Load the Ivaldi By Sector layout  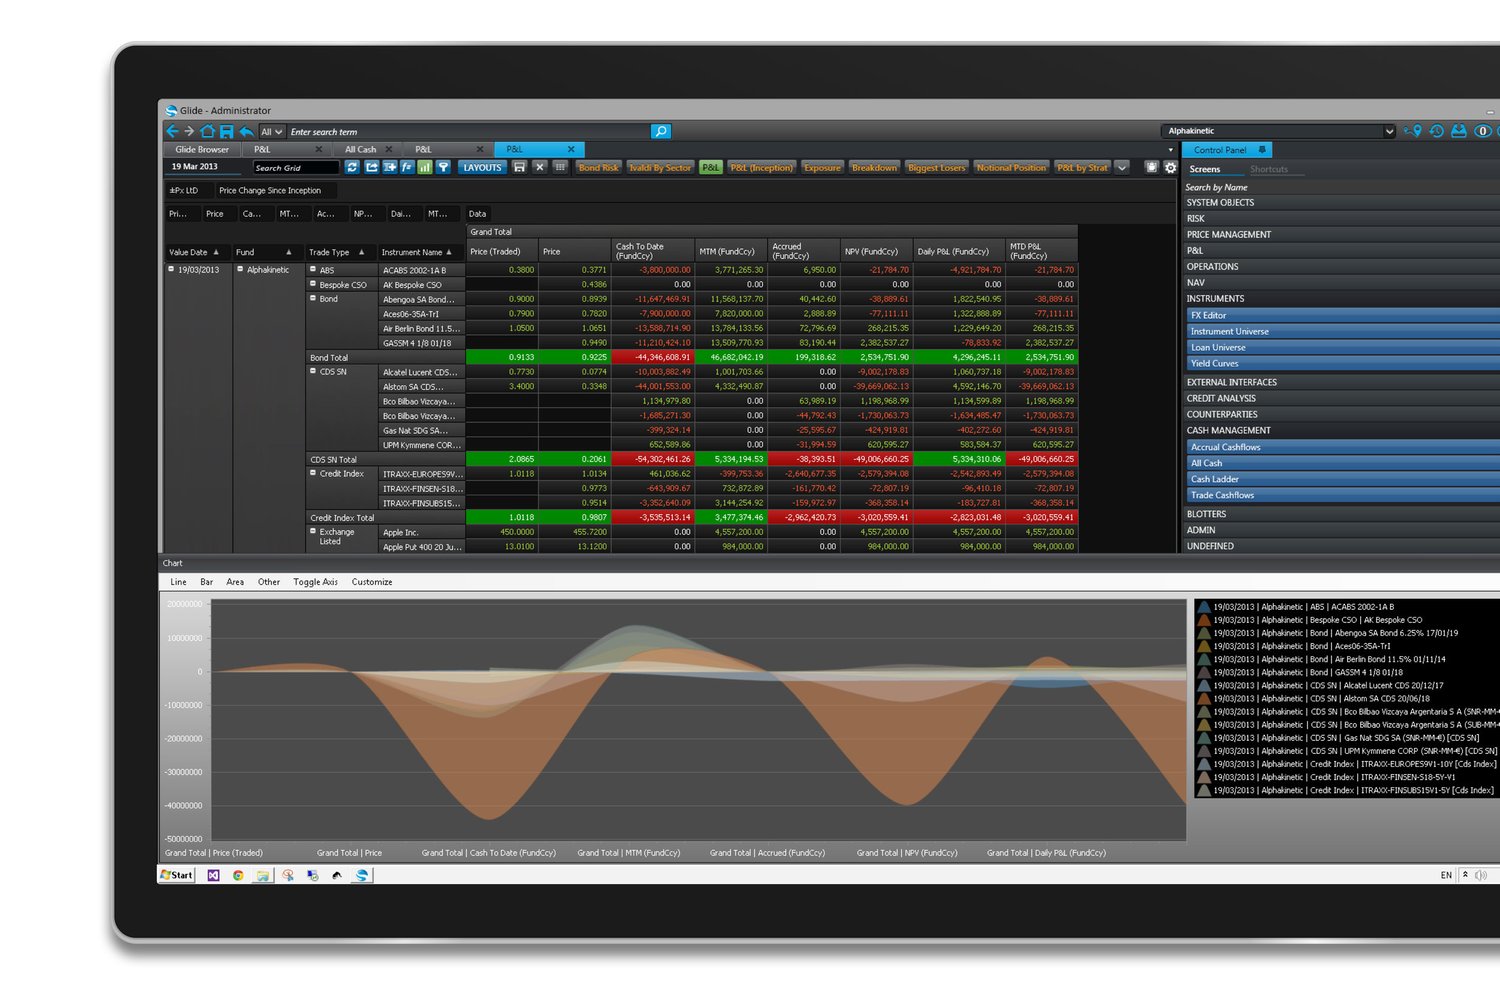660,167
